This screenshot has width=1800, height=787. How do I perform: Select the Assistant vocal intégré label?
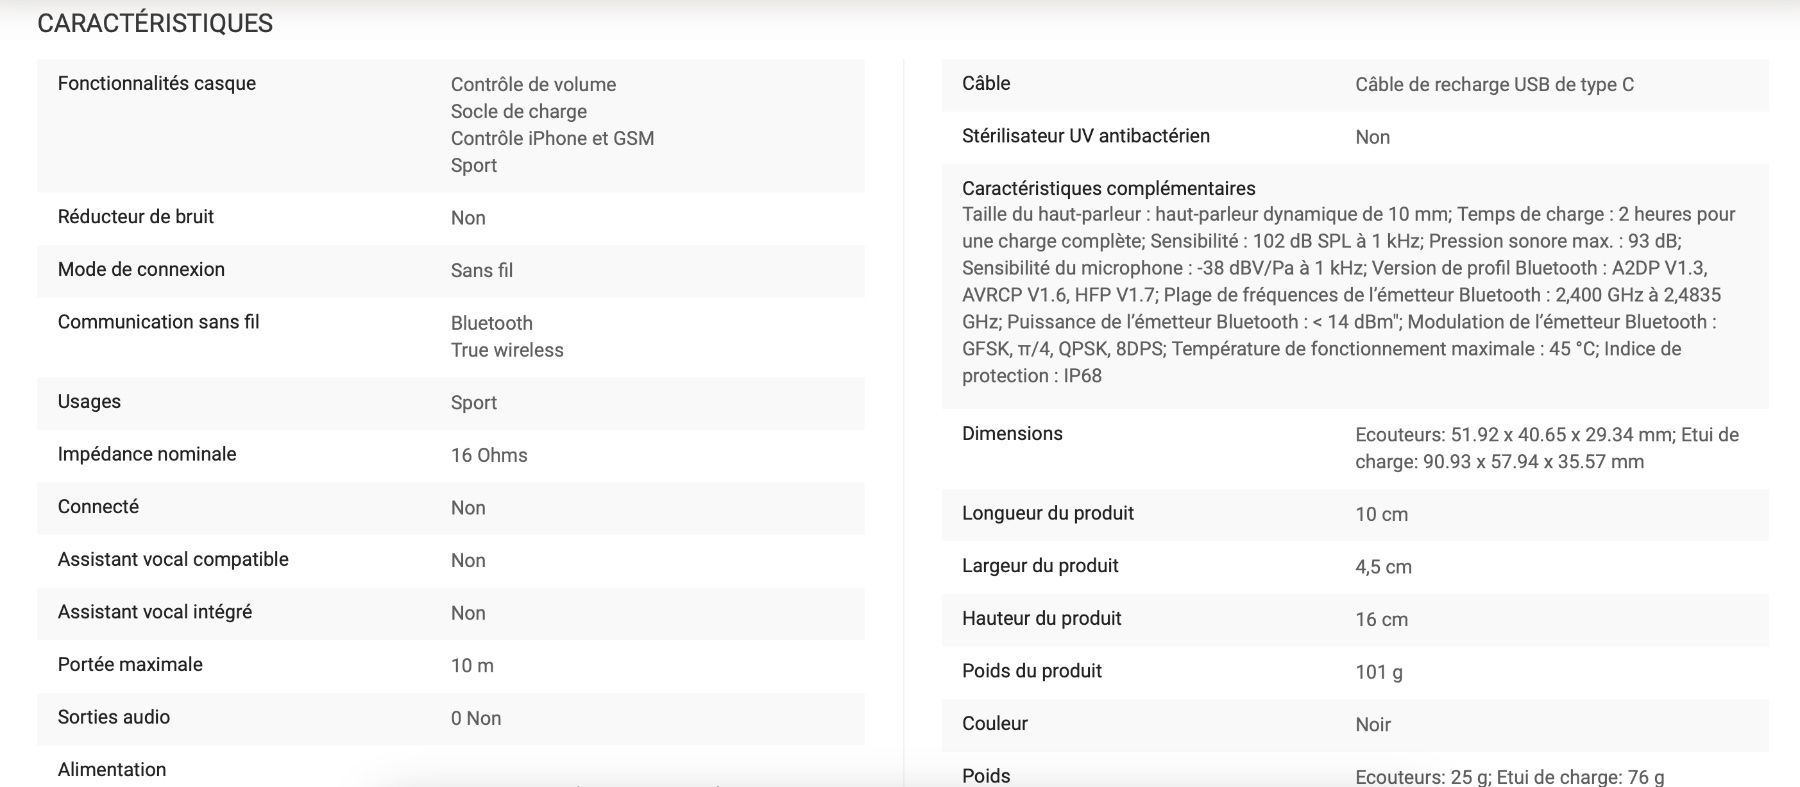pos(155,611)
